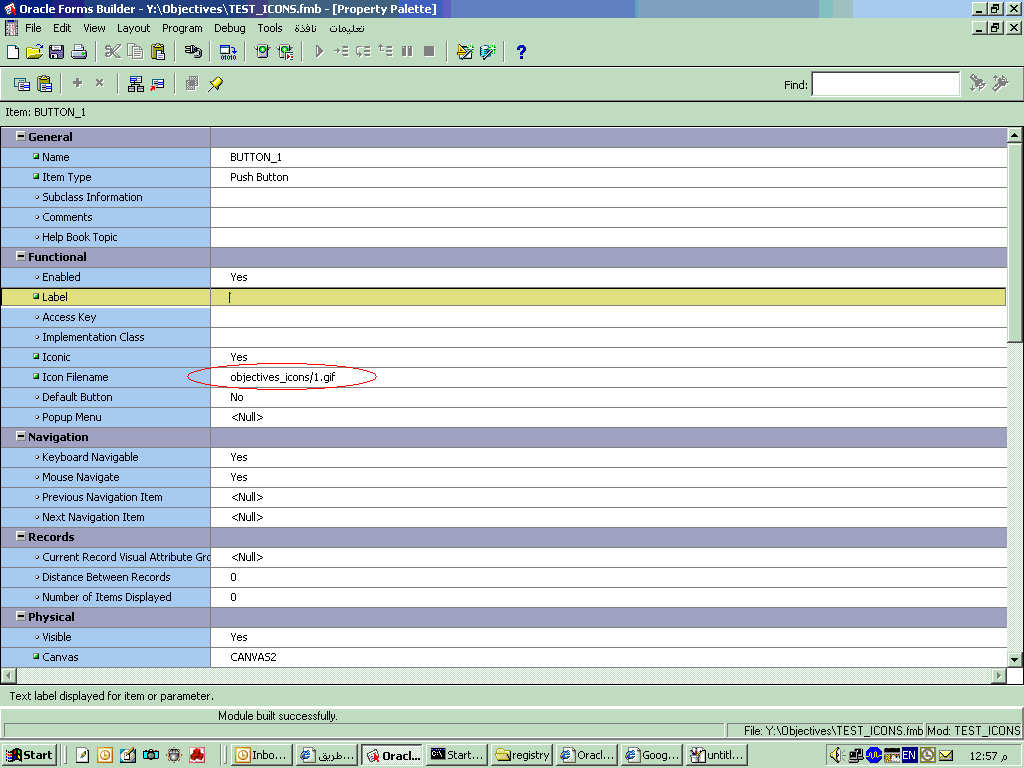Click the Compile Module icon
The height and width of the screenshot is (768, 1024).
pos(228,51)
